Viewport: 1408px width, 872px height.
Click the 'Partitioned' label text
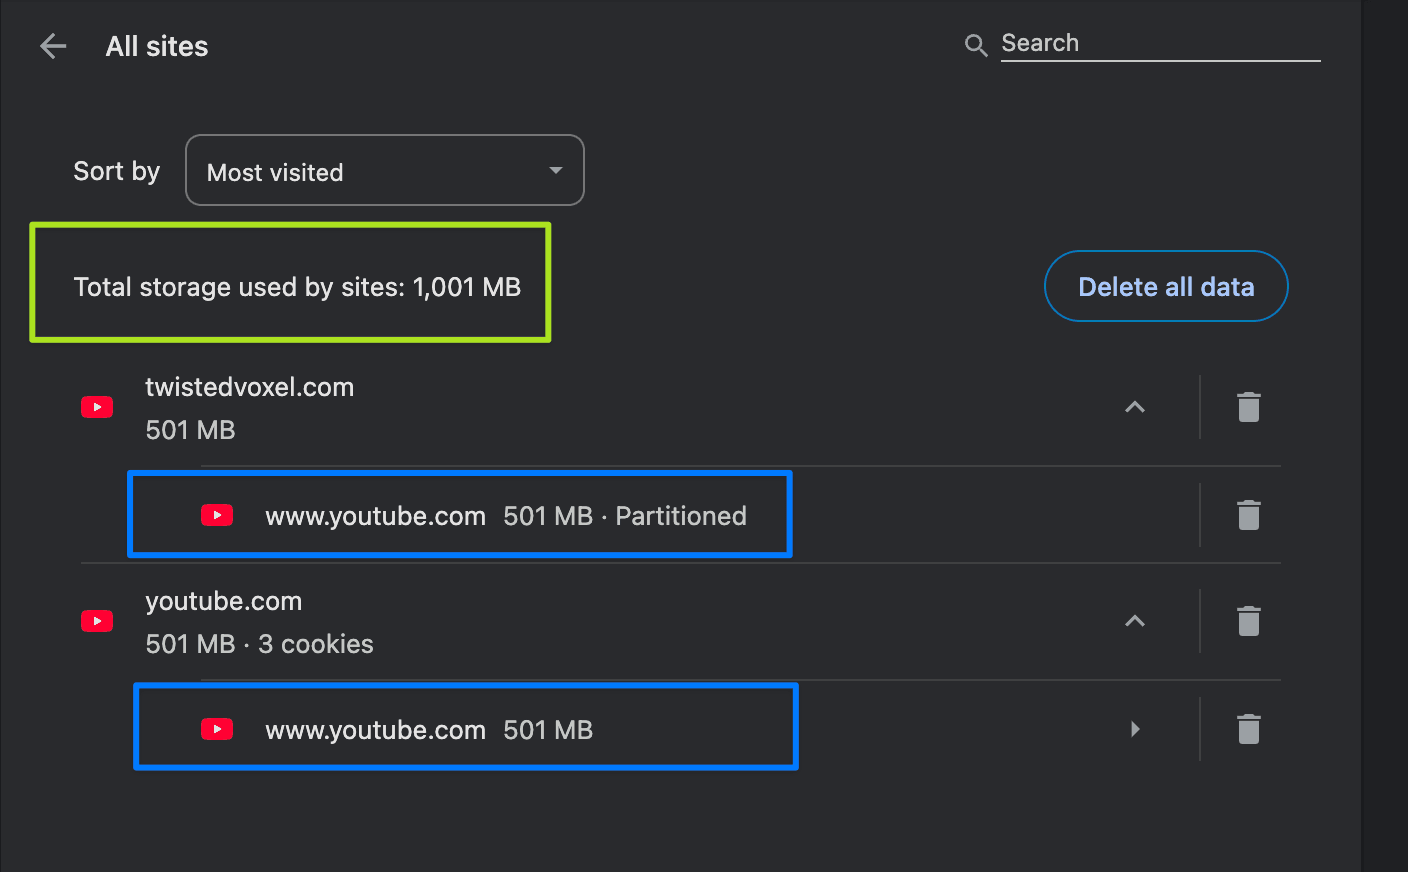[x=681, y=516]
